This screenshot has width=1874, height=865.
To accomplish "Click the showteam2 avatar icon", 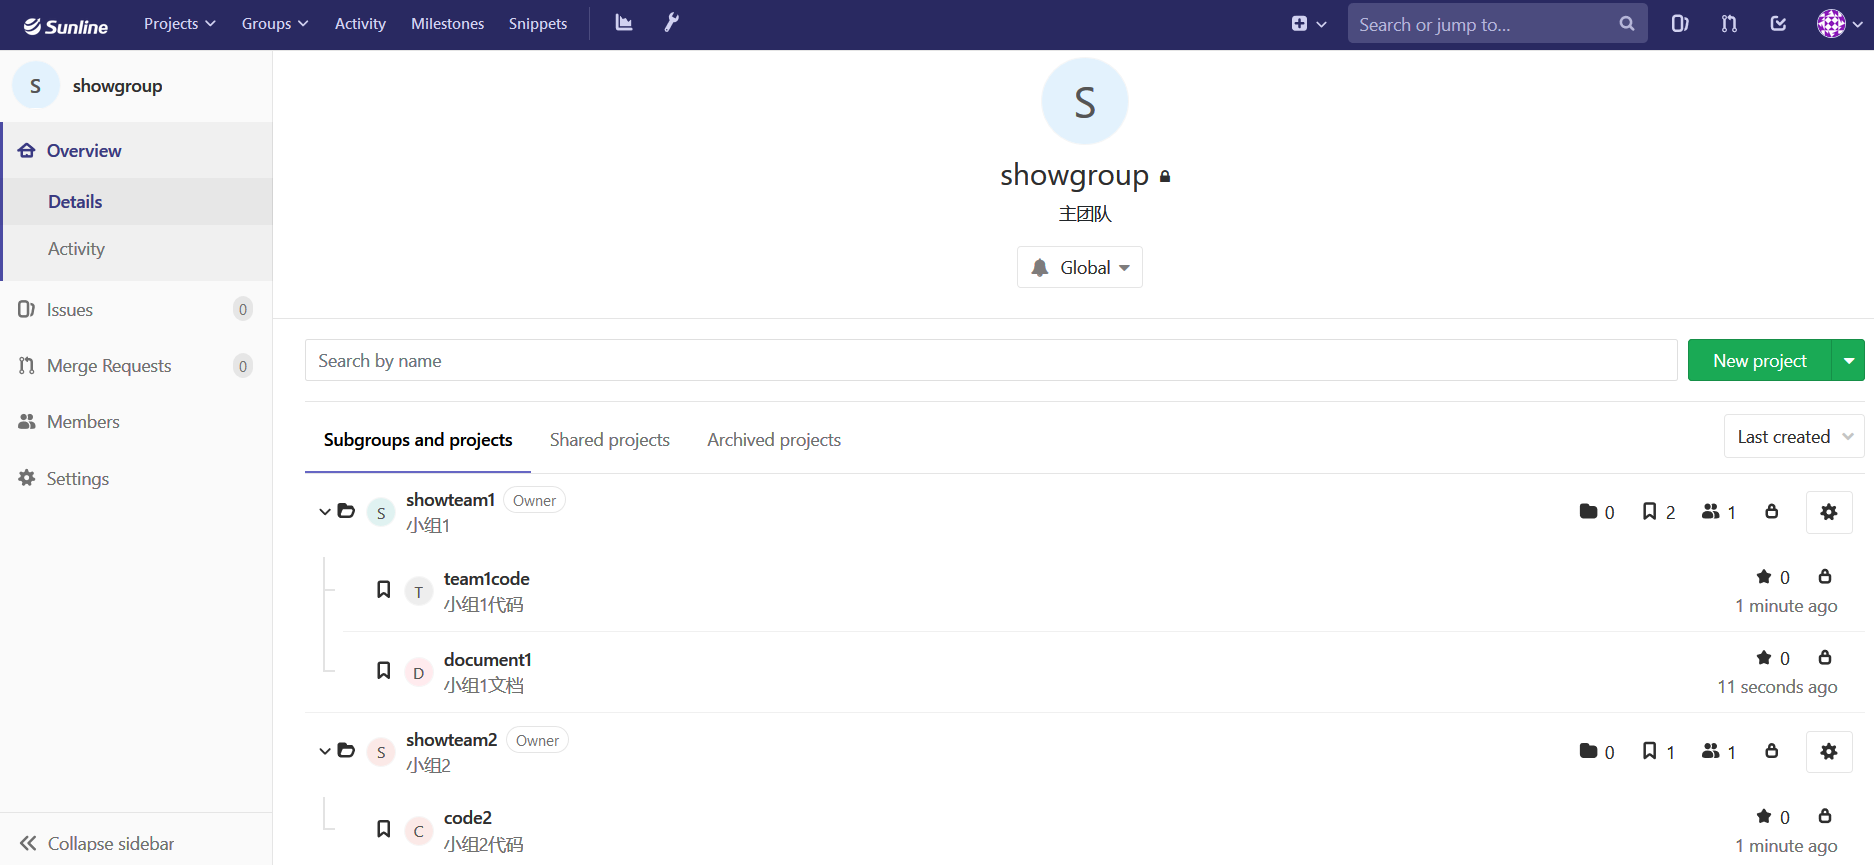I will (x=381, y=752).
